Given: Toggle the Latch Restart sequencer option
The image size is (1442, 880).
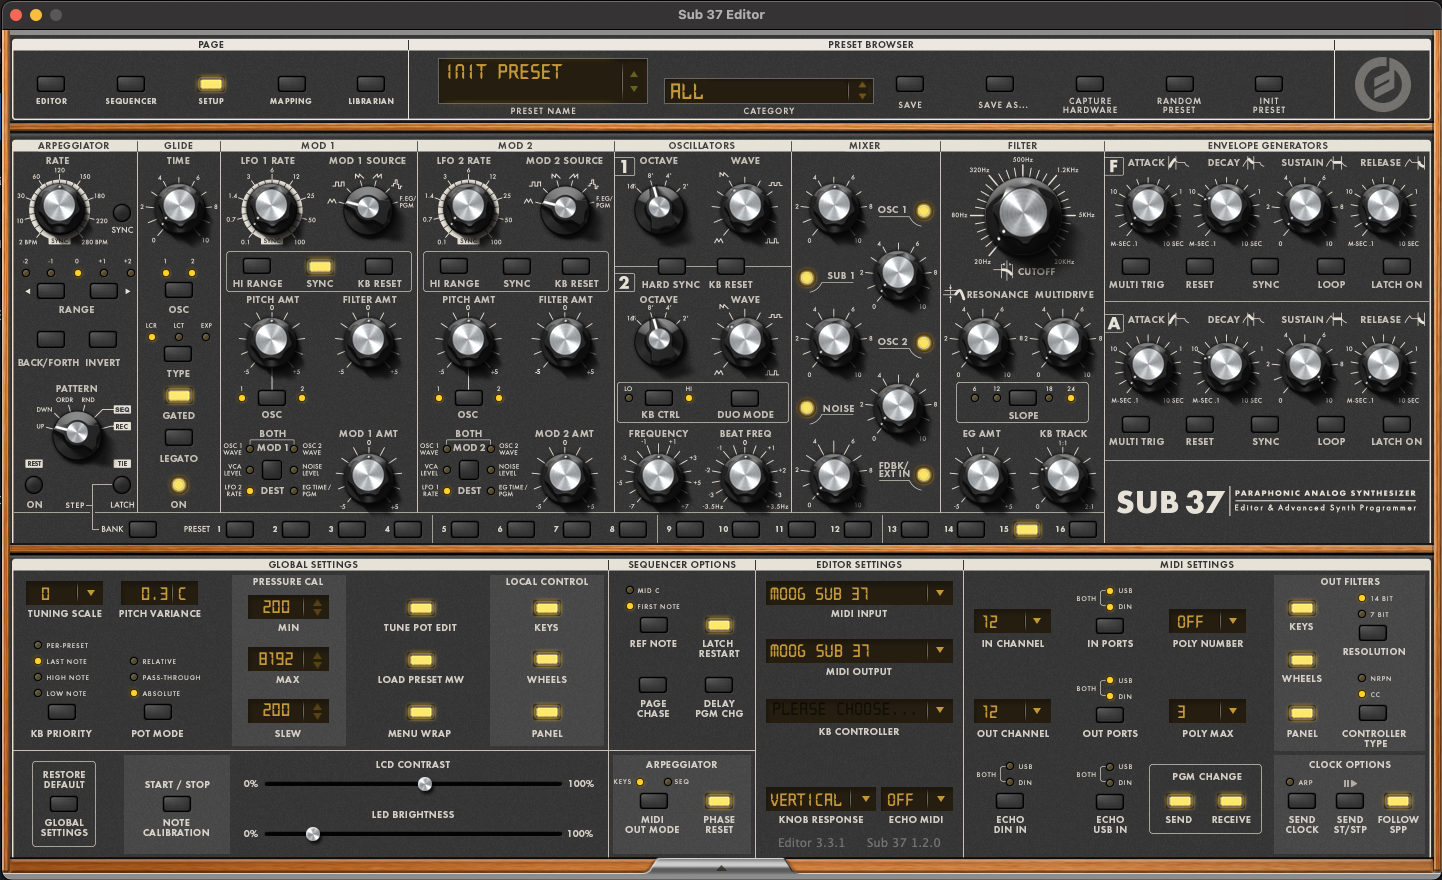Looking at the screenshot, I should (x=719, y=626).
